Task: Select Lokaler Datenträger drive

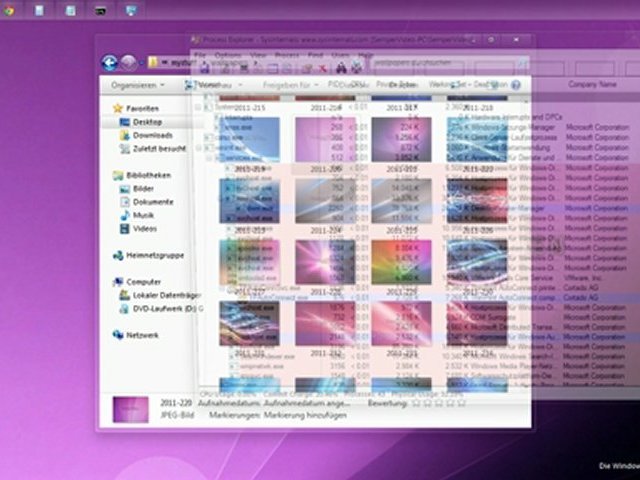Action: tap(166, 295)
